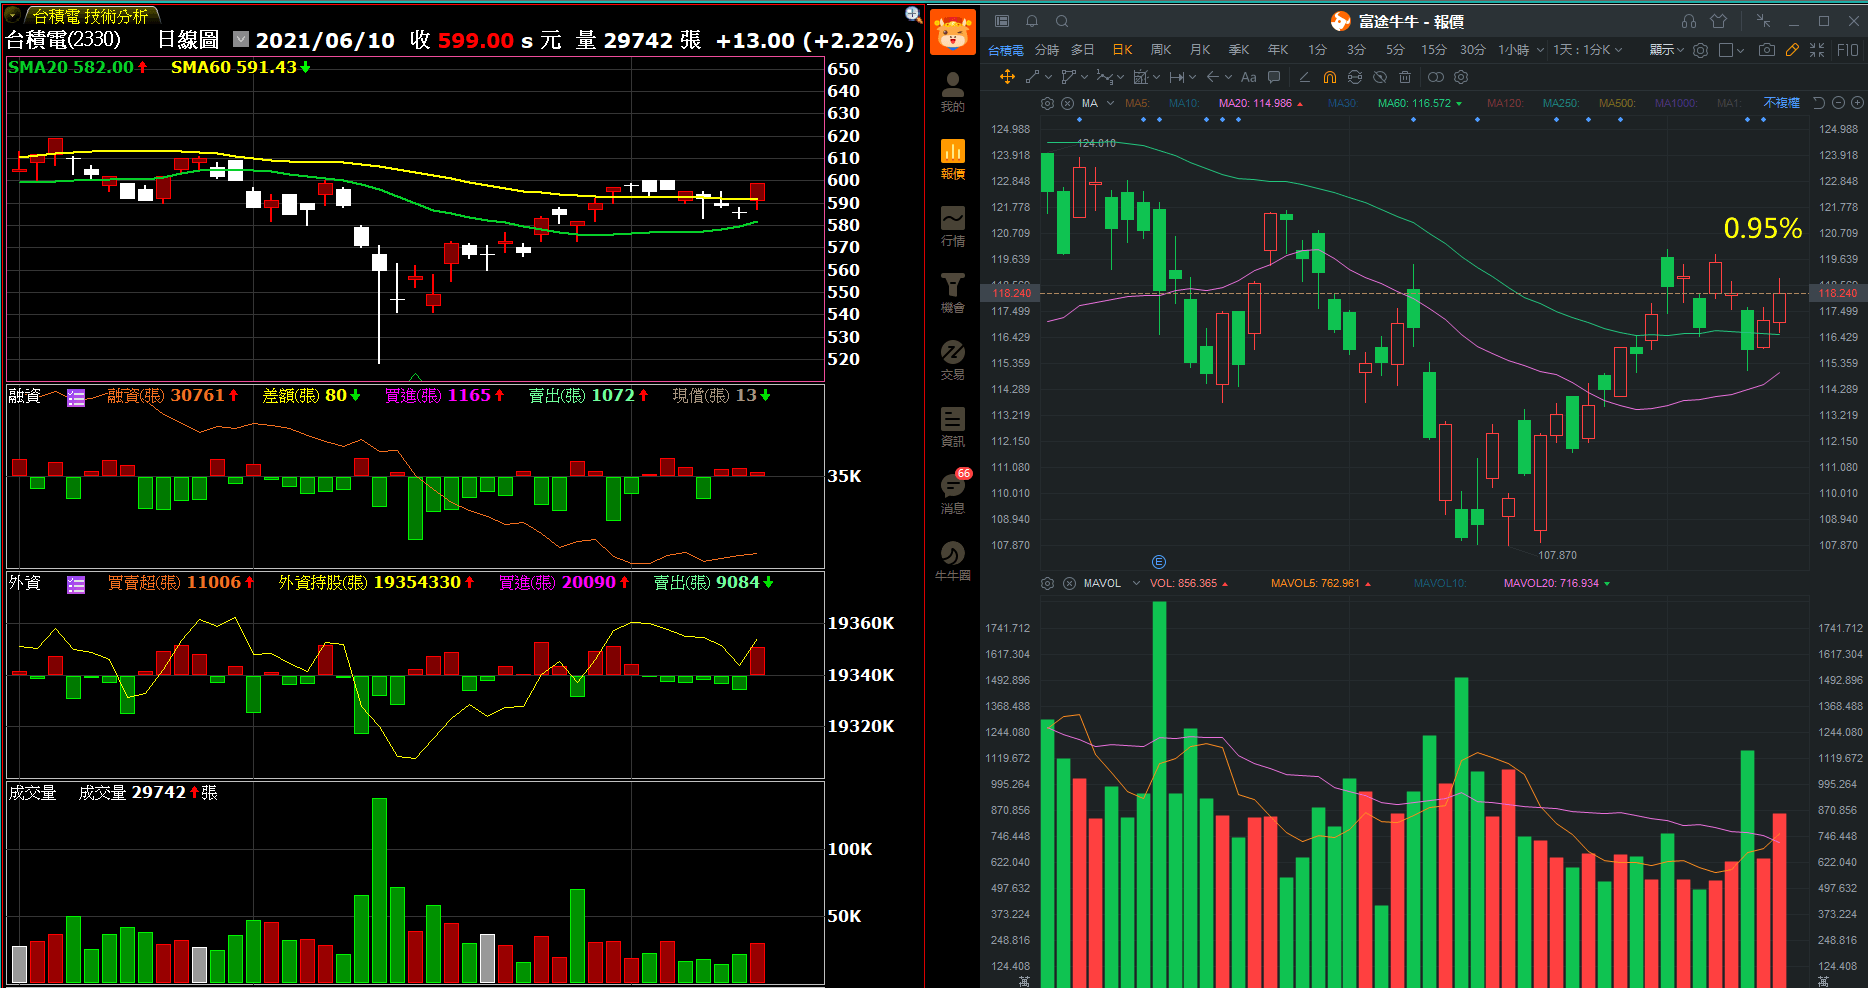Open the 融資 panel list icon
Image resolution: width=1868 pixels, height=988 pixels.
click(x=76, y=398)
